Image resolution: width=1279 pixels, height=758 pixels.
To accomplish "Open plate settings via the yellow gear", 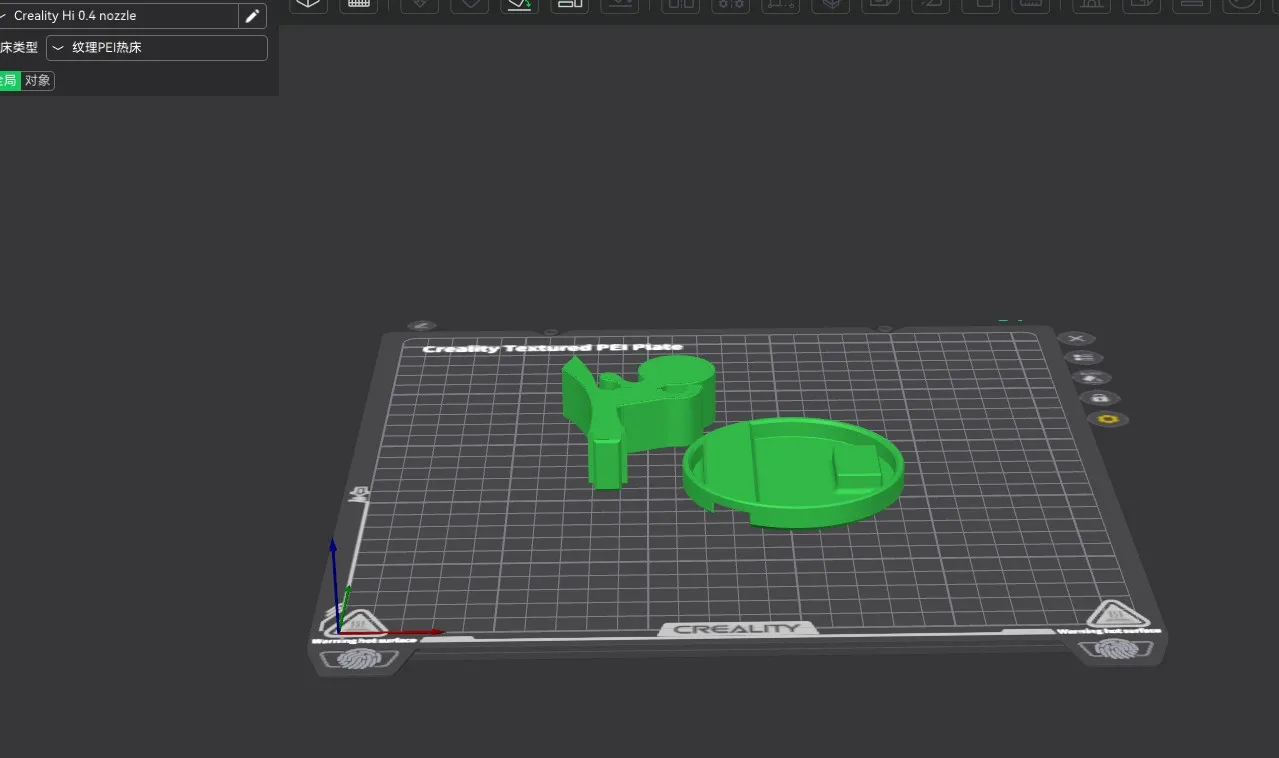I will click(x=1106, y=419).
